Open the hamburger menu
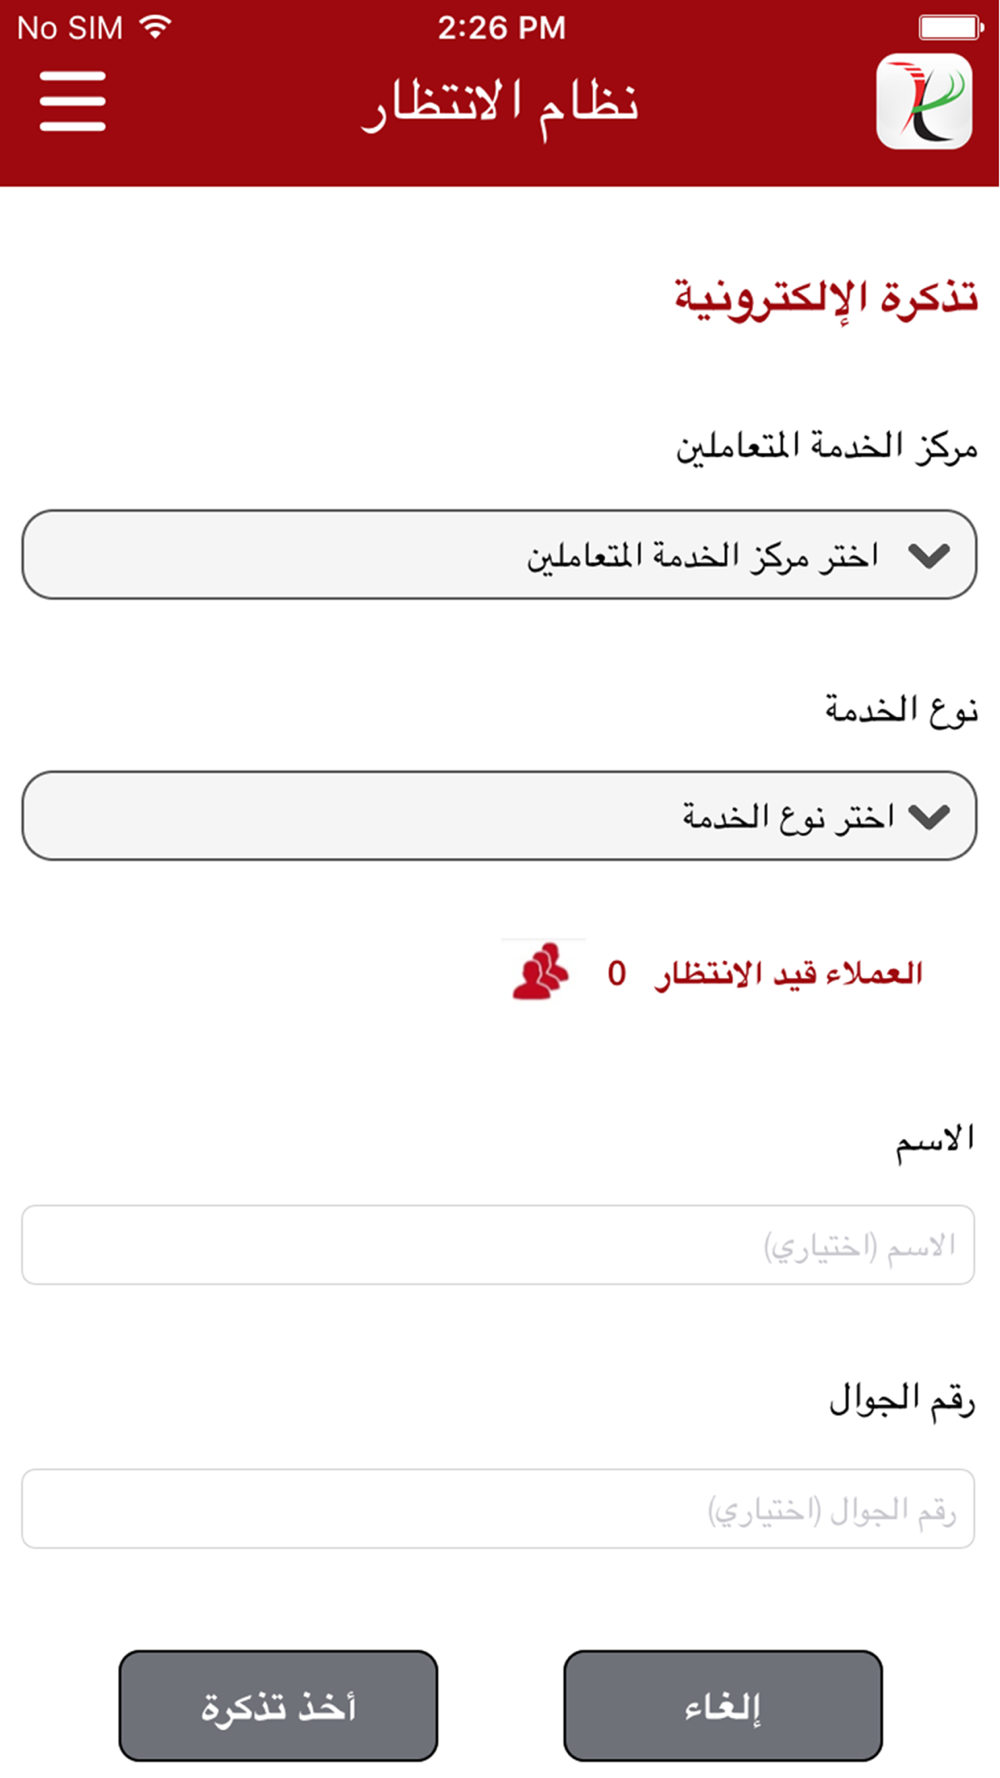 tap(72, 101)
